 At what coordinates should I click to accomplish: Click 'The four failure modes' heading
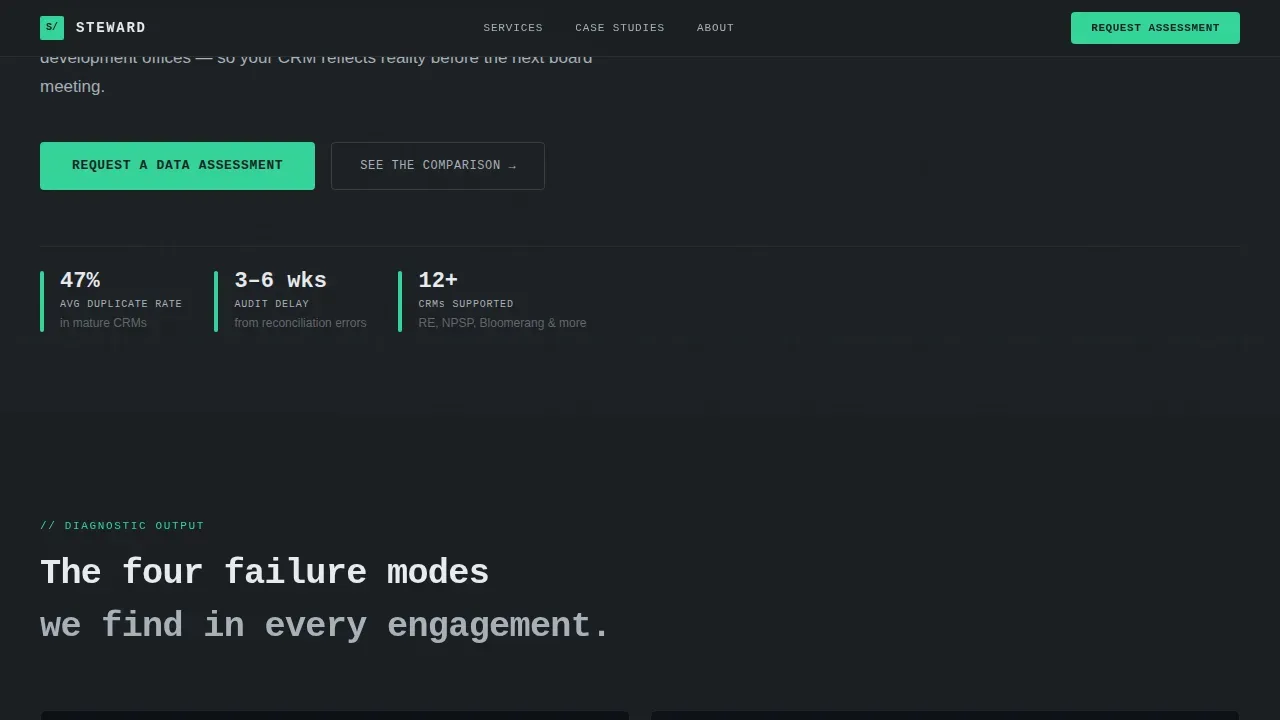pyautogui.click(x=264, y=572)
